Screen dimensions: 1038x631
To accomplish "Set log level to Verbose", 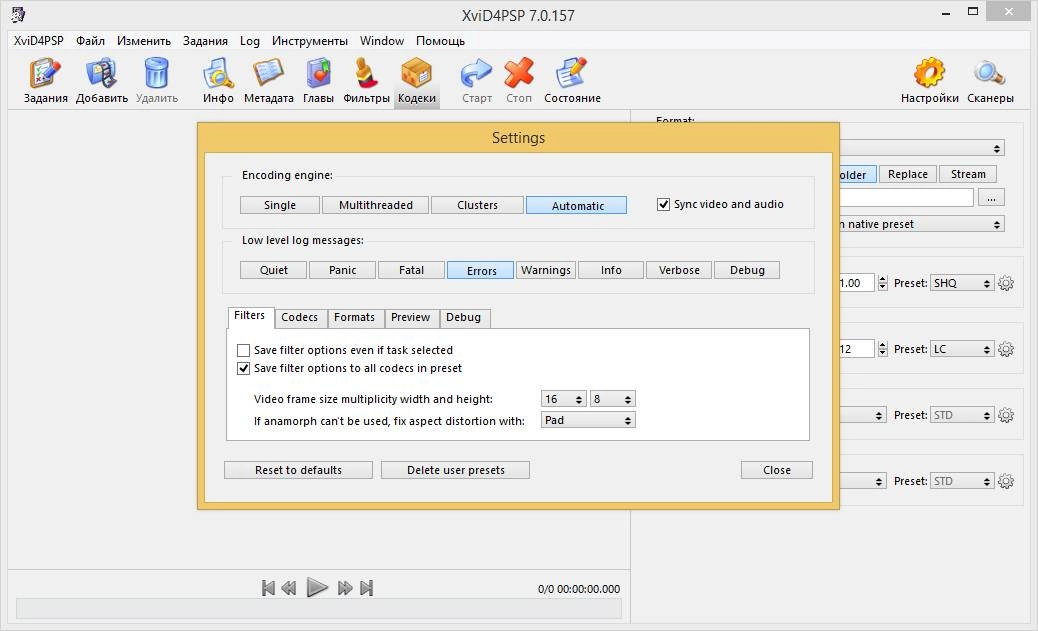I will [679, 270].
